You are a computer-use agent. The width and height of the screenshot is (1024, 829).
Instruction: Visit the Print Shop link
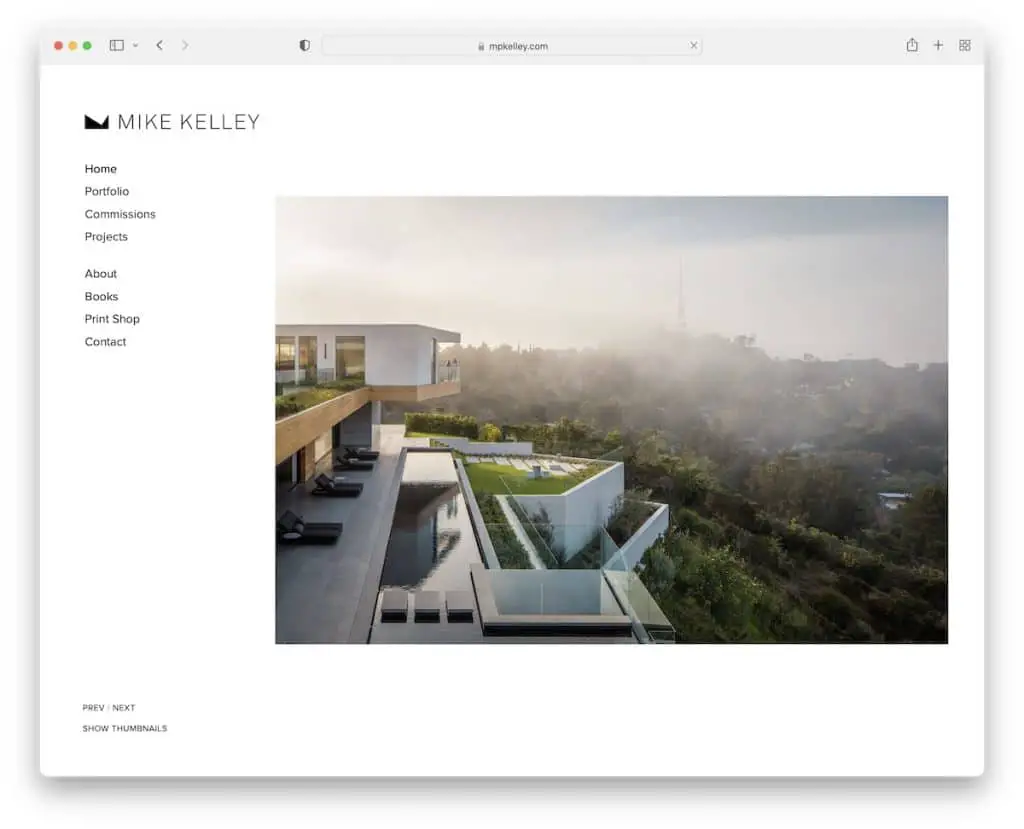(112, 319)
